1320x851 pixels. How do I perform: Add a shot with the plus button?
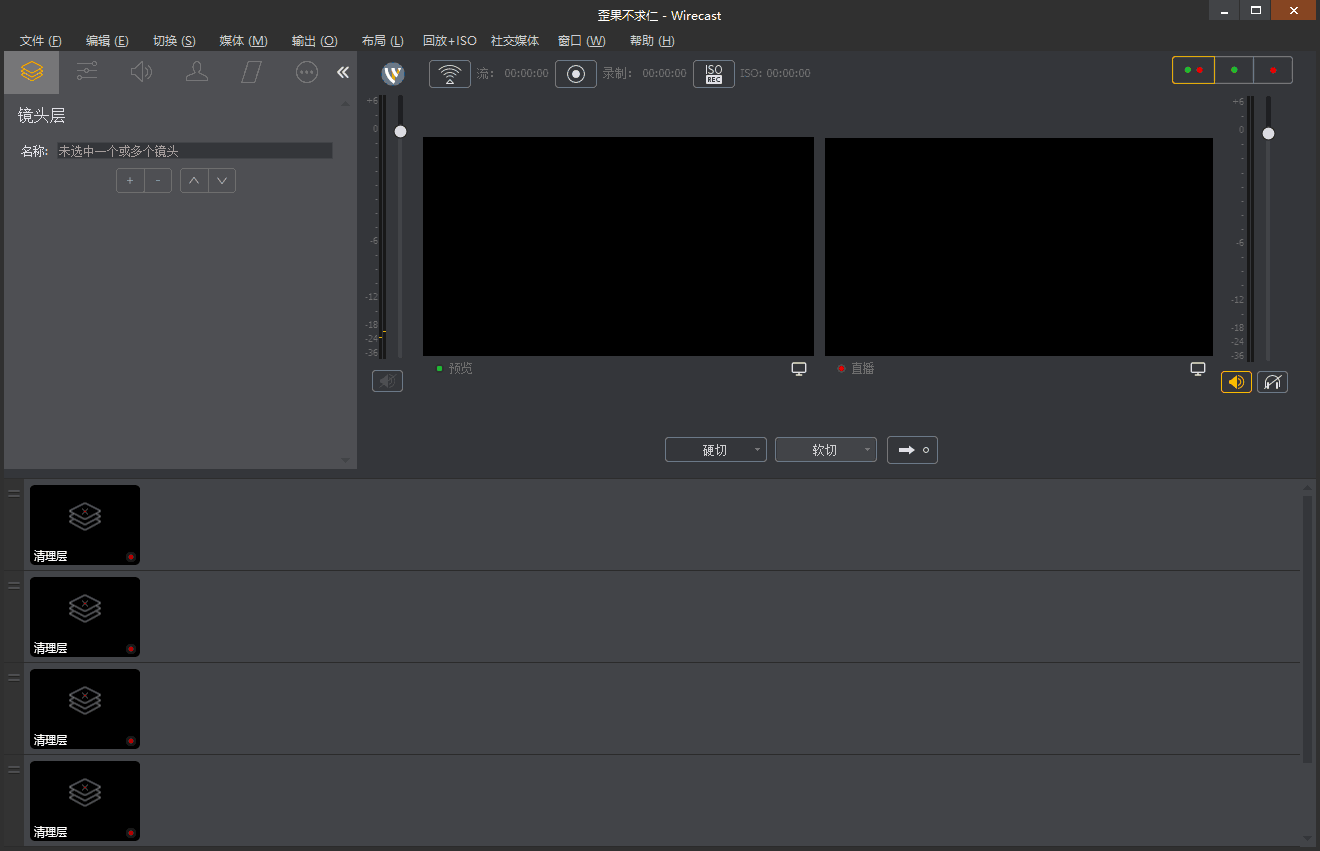pos(130,181)
